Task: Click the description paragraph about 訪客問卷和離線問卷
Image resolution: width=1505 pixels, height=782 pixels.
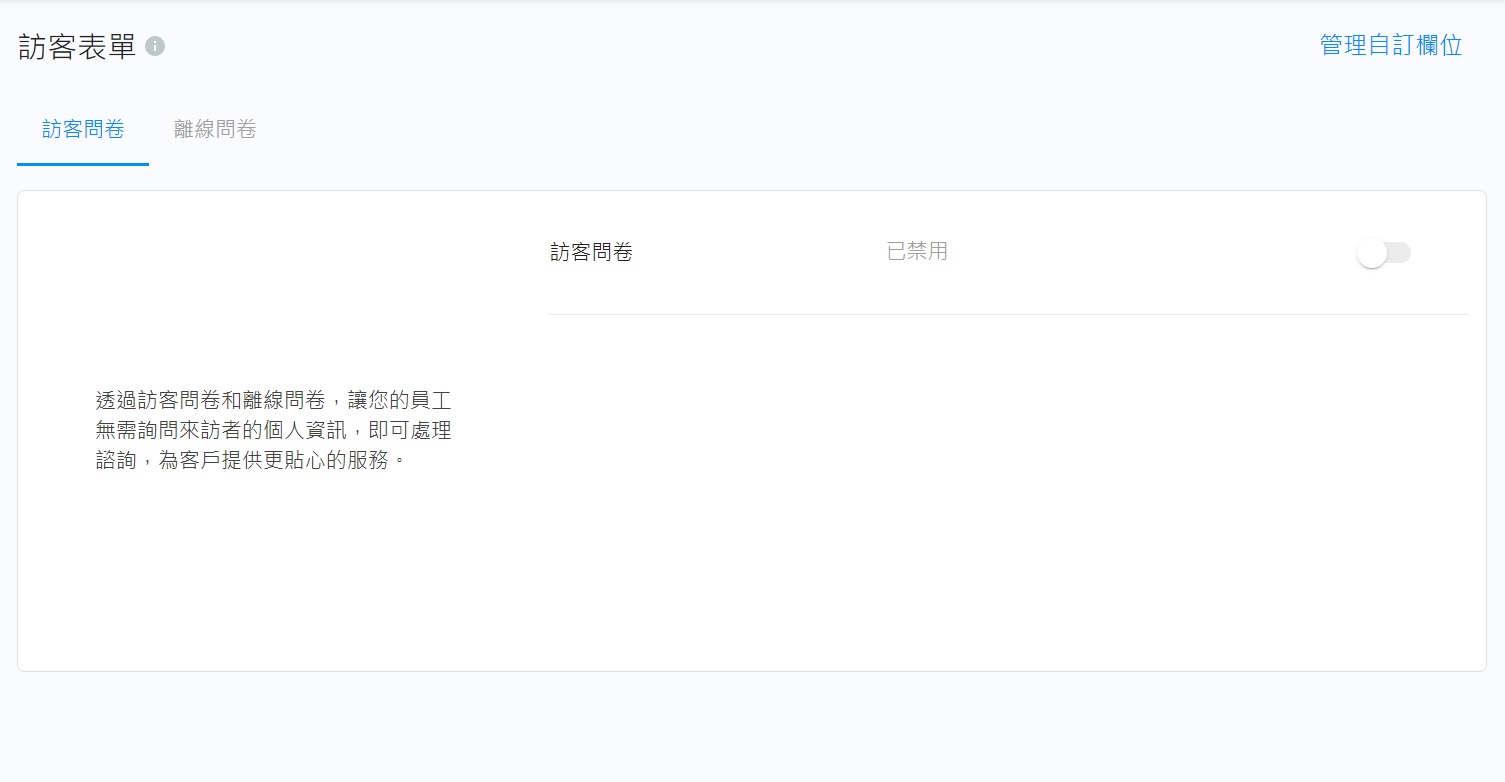Action: 273,431
